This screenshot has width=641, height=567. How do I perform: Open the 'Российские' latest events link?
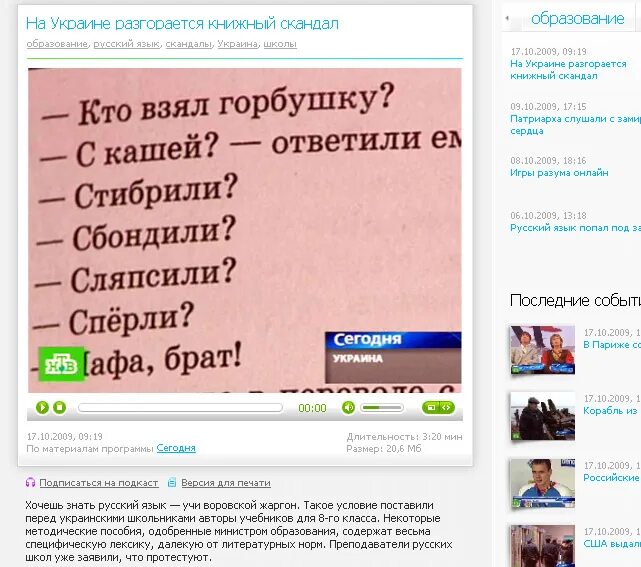[x=612, y=477]
